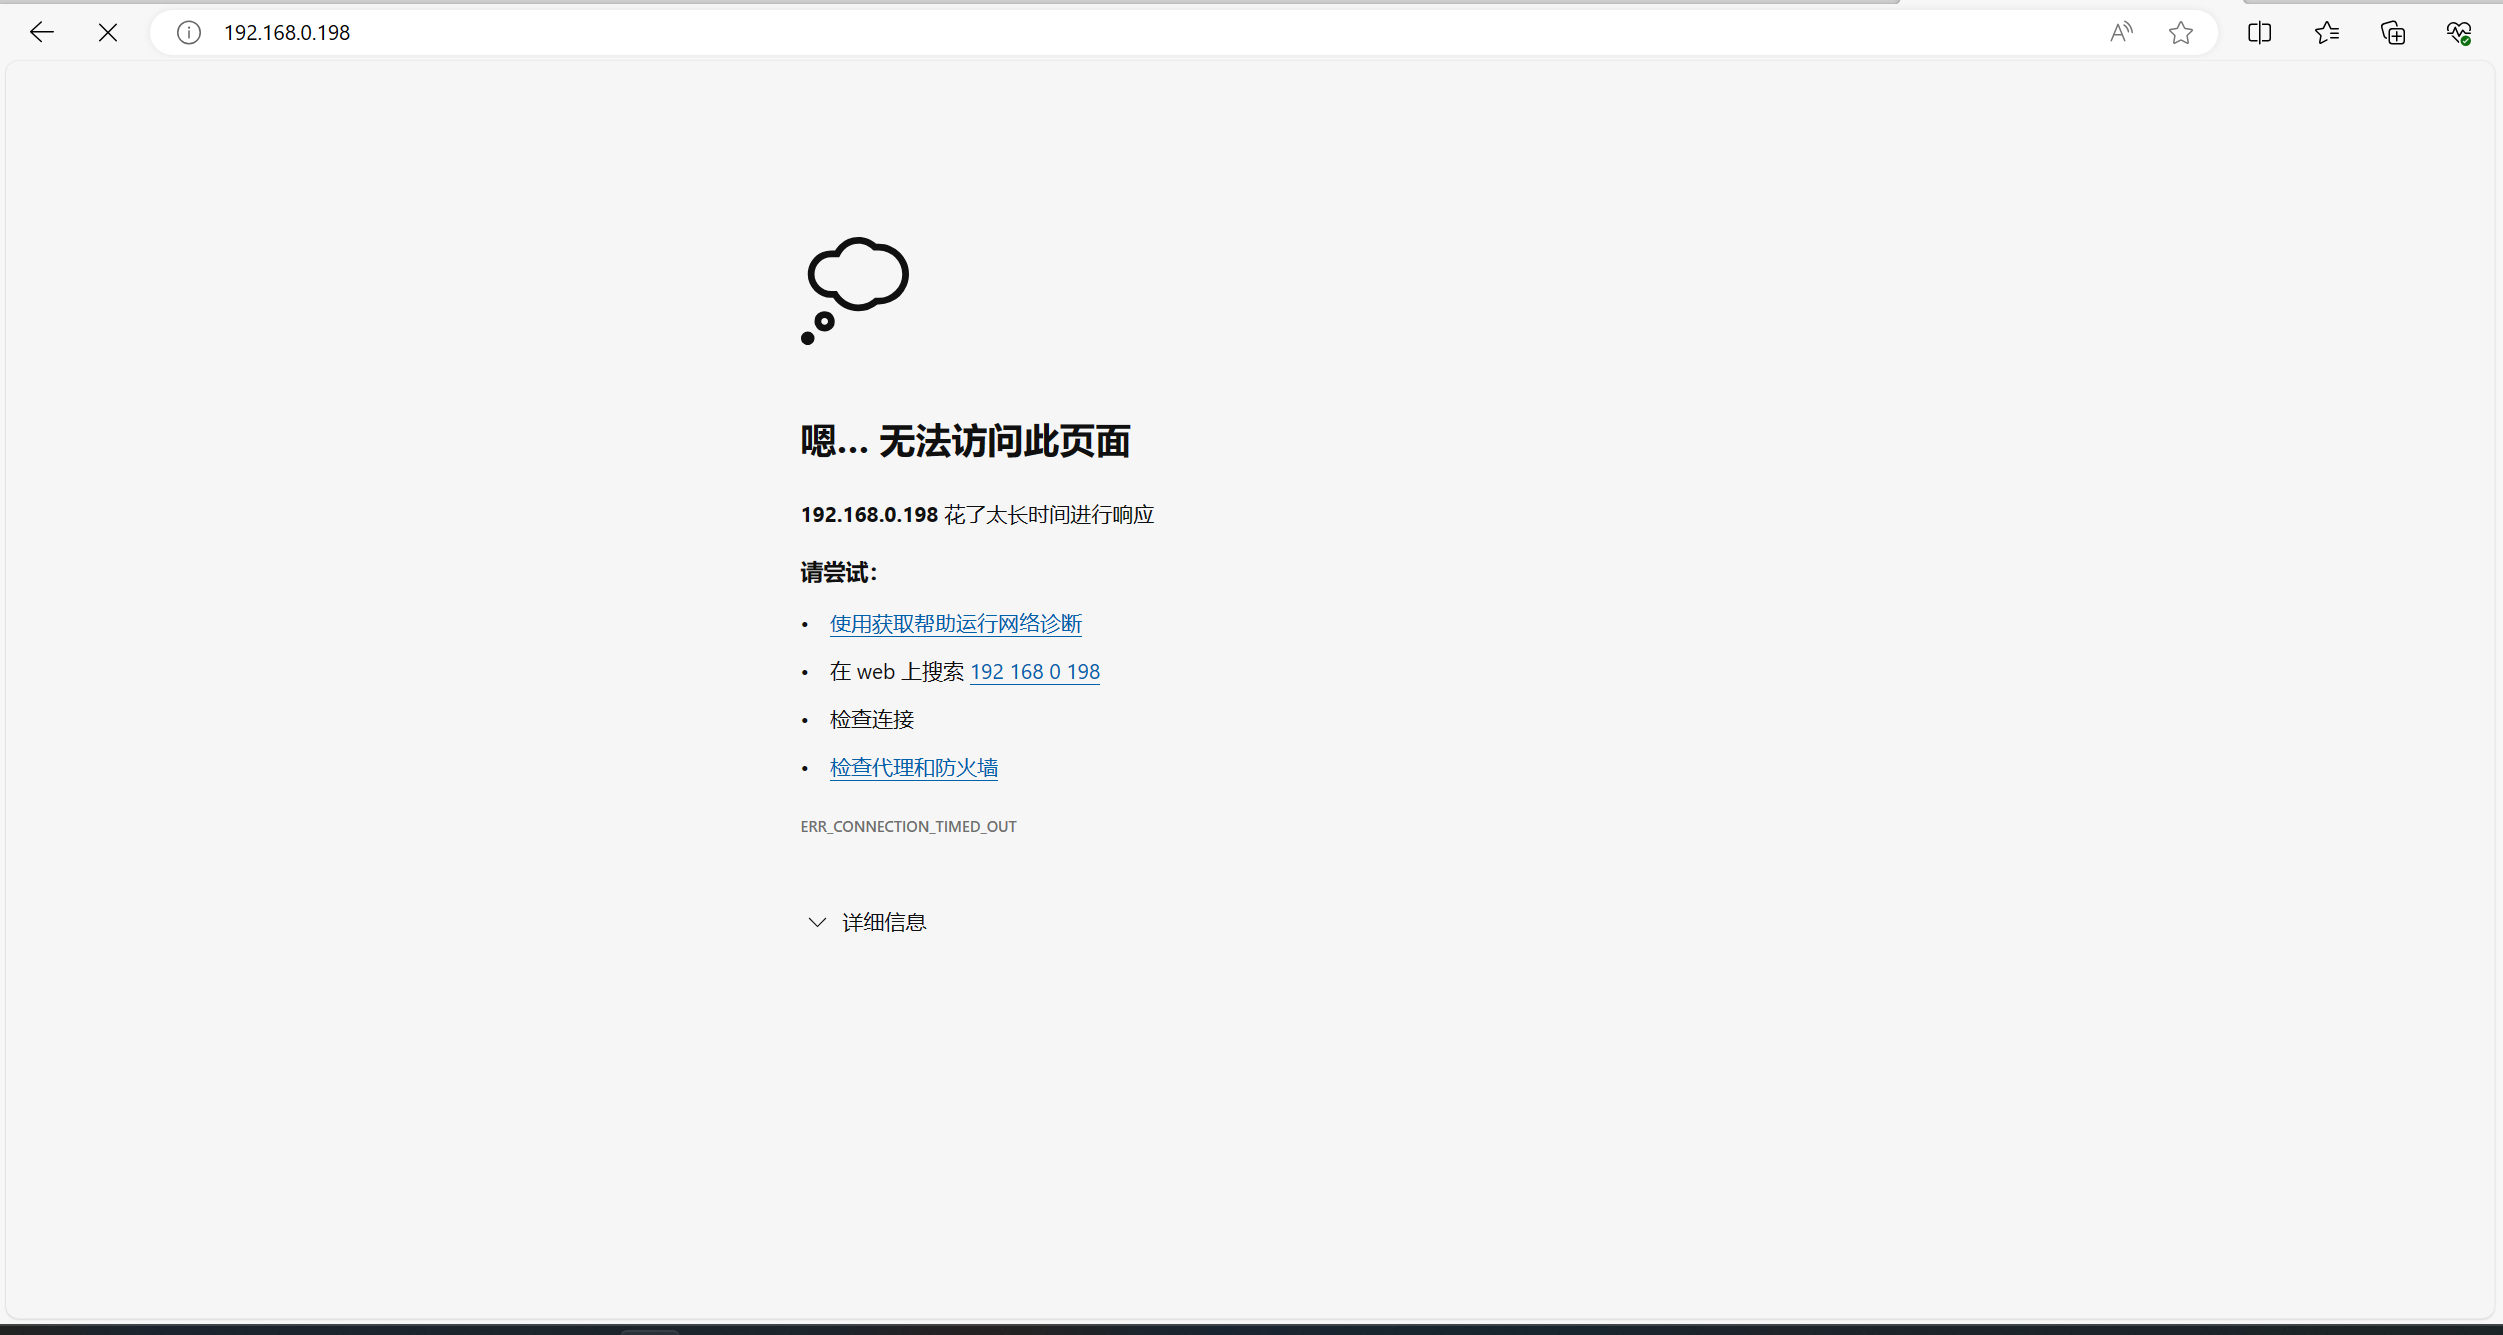Search the web for 192 168 0 198
This screenshot has width=2503, height=1335.
click(1035, 672)
